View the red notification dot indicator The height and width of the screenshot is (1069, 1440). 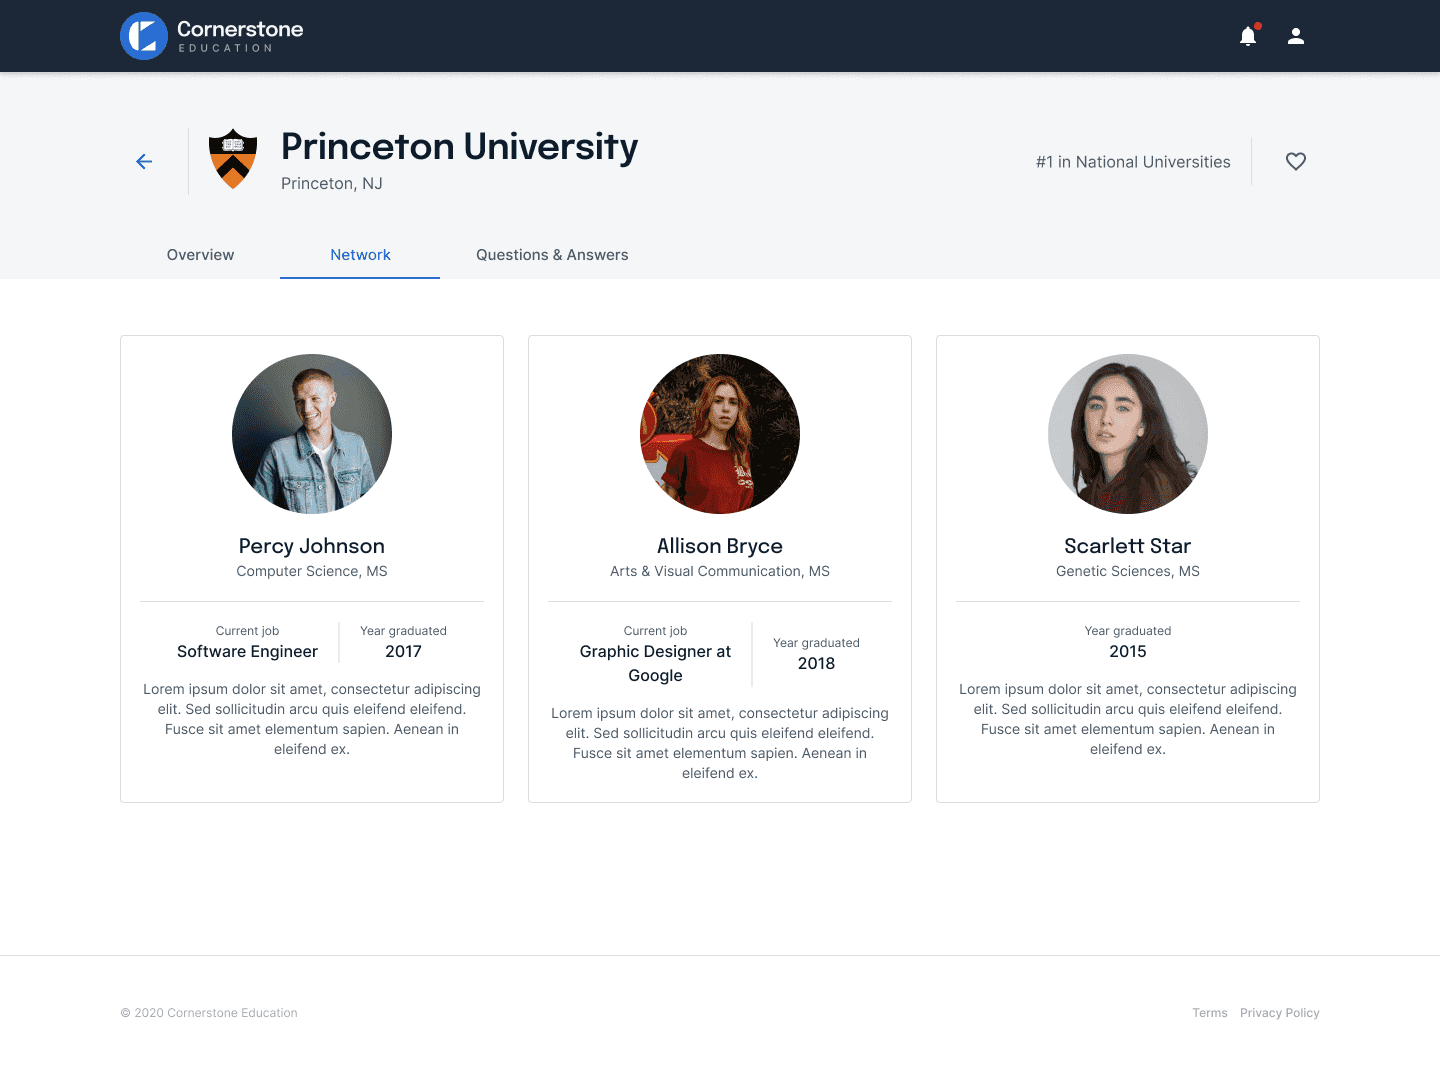1258,25
